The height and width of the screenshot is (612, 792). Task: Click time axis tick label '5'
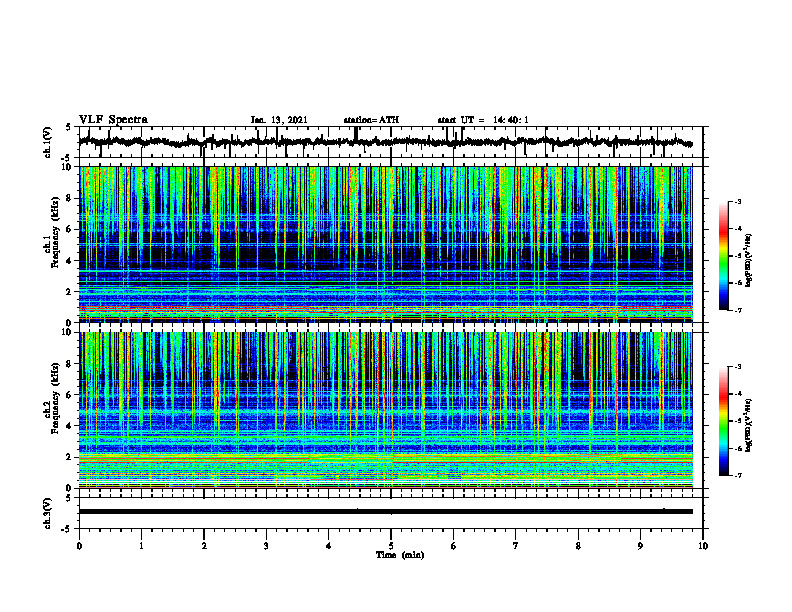(391, 546)
